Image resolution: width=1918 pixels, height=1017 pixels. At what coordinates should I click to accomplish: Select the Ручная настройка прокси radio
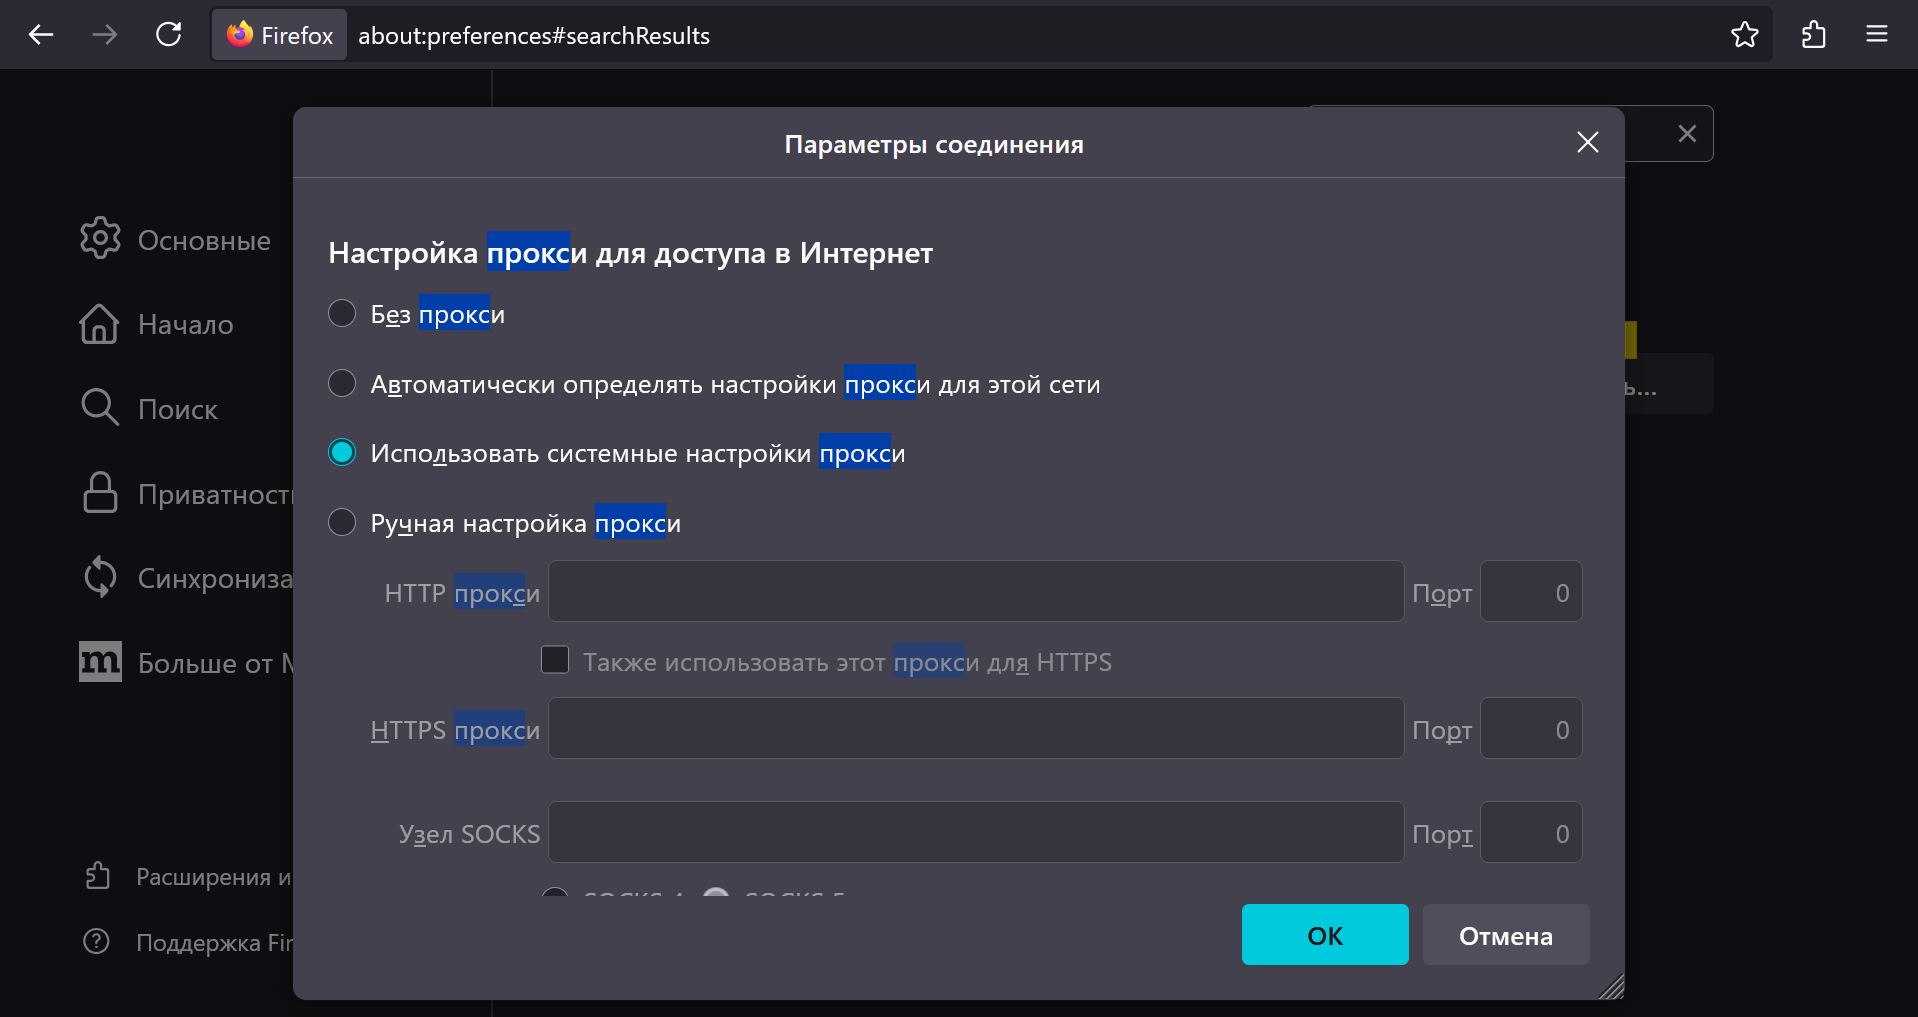click(342, 523)
